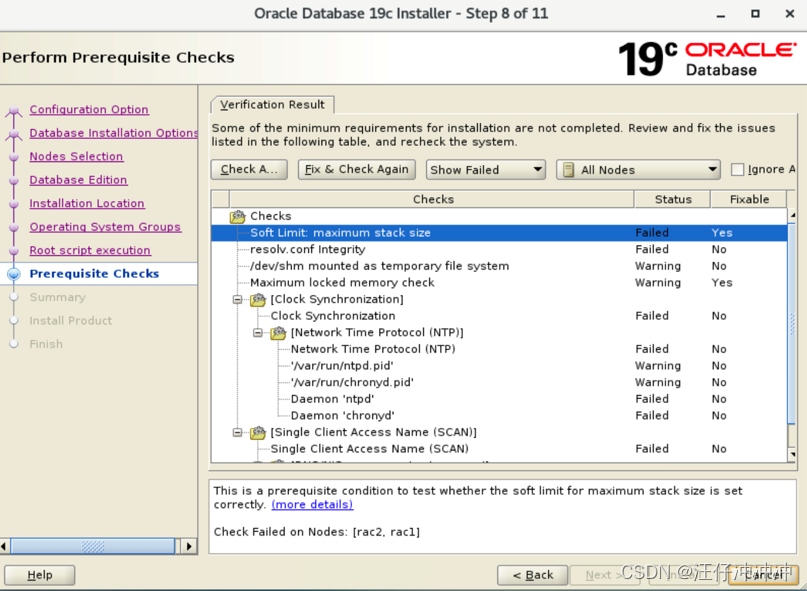The height and width of the screenshot is (591, 807).
Task: Go to Database Edition step
Action: 78,180
